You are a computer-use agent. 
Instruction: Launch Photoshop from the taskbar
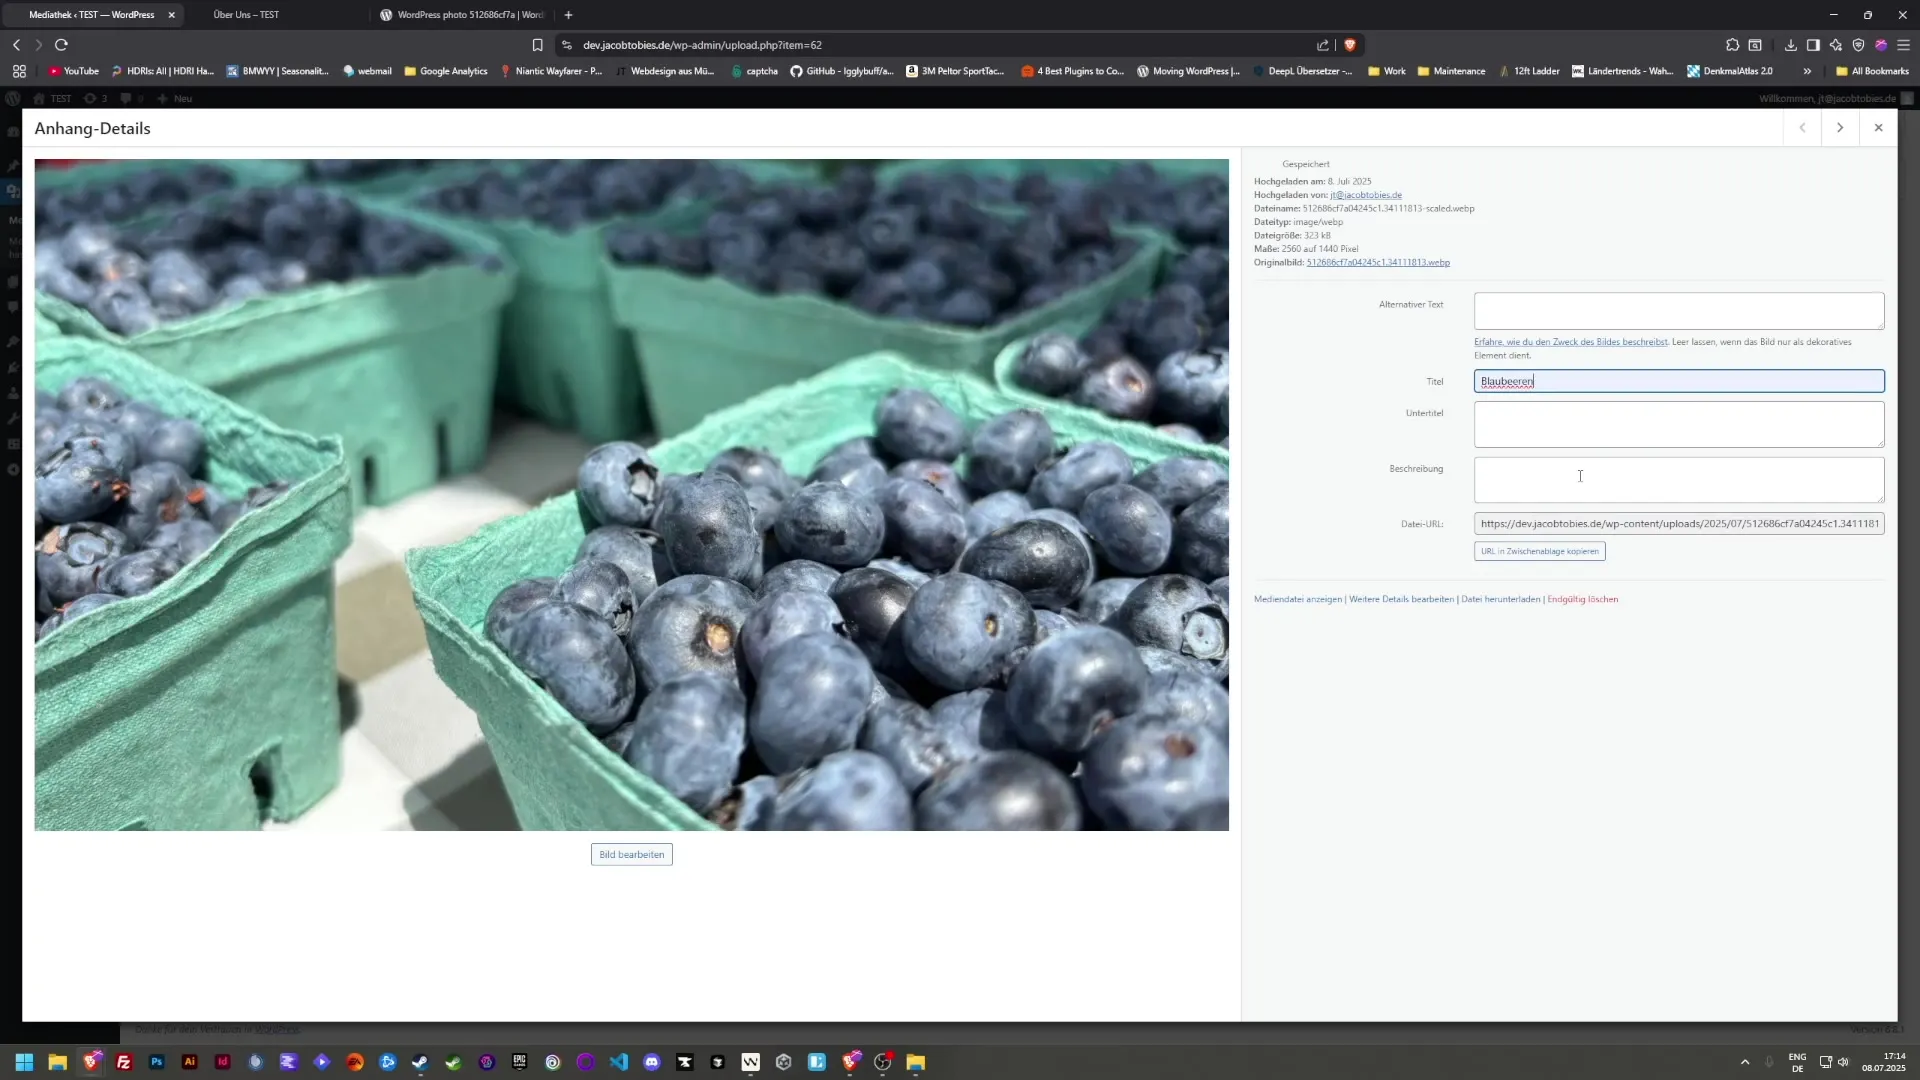(x=156, y=1063)
